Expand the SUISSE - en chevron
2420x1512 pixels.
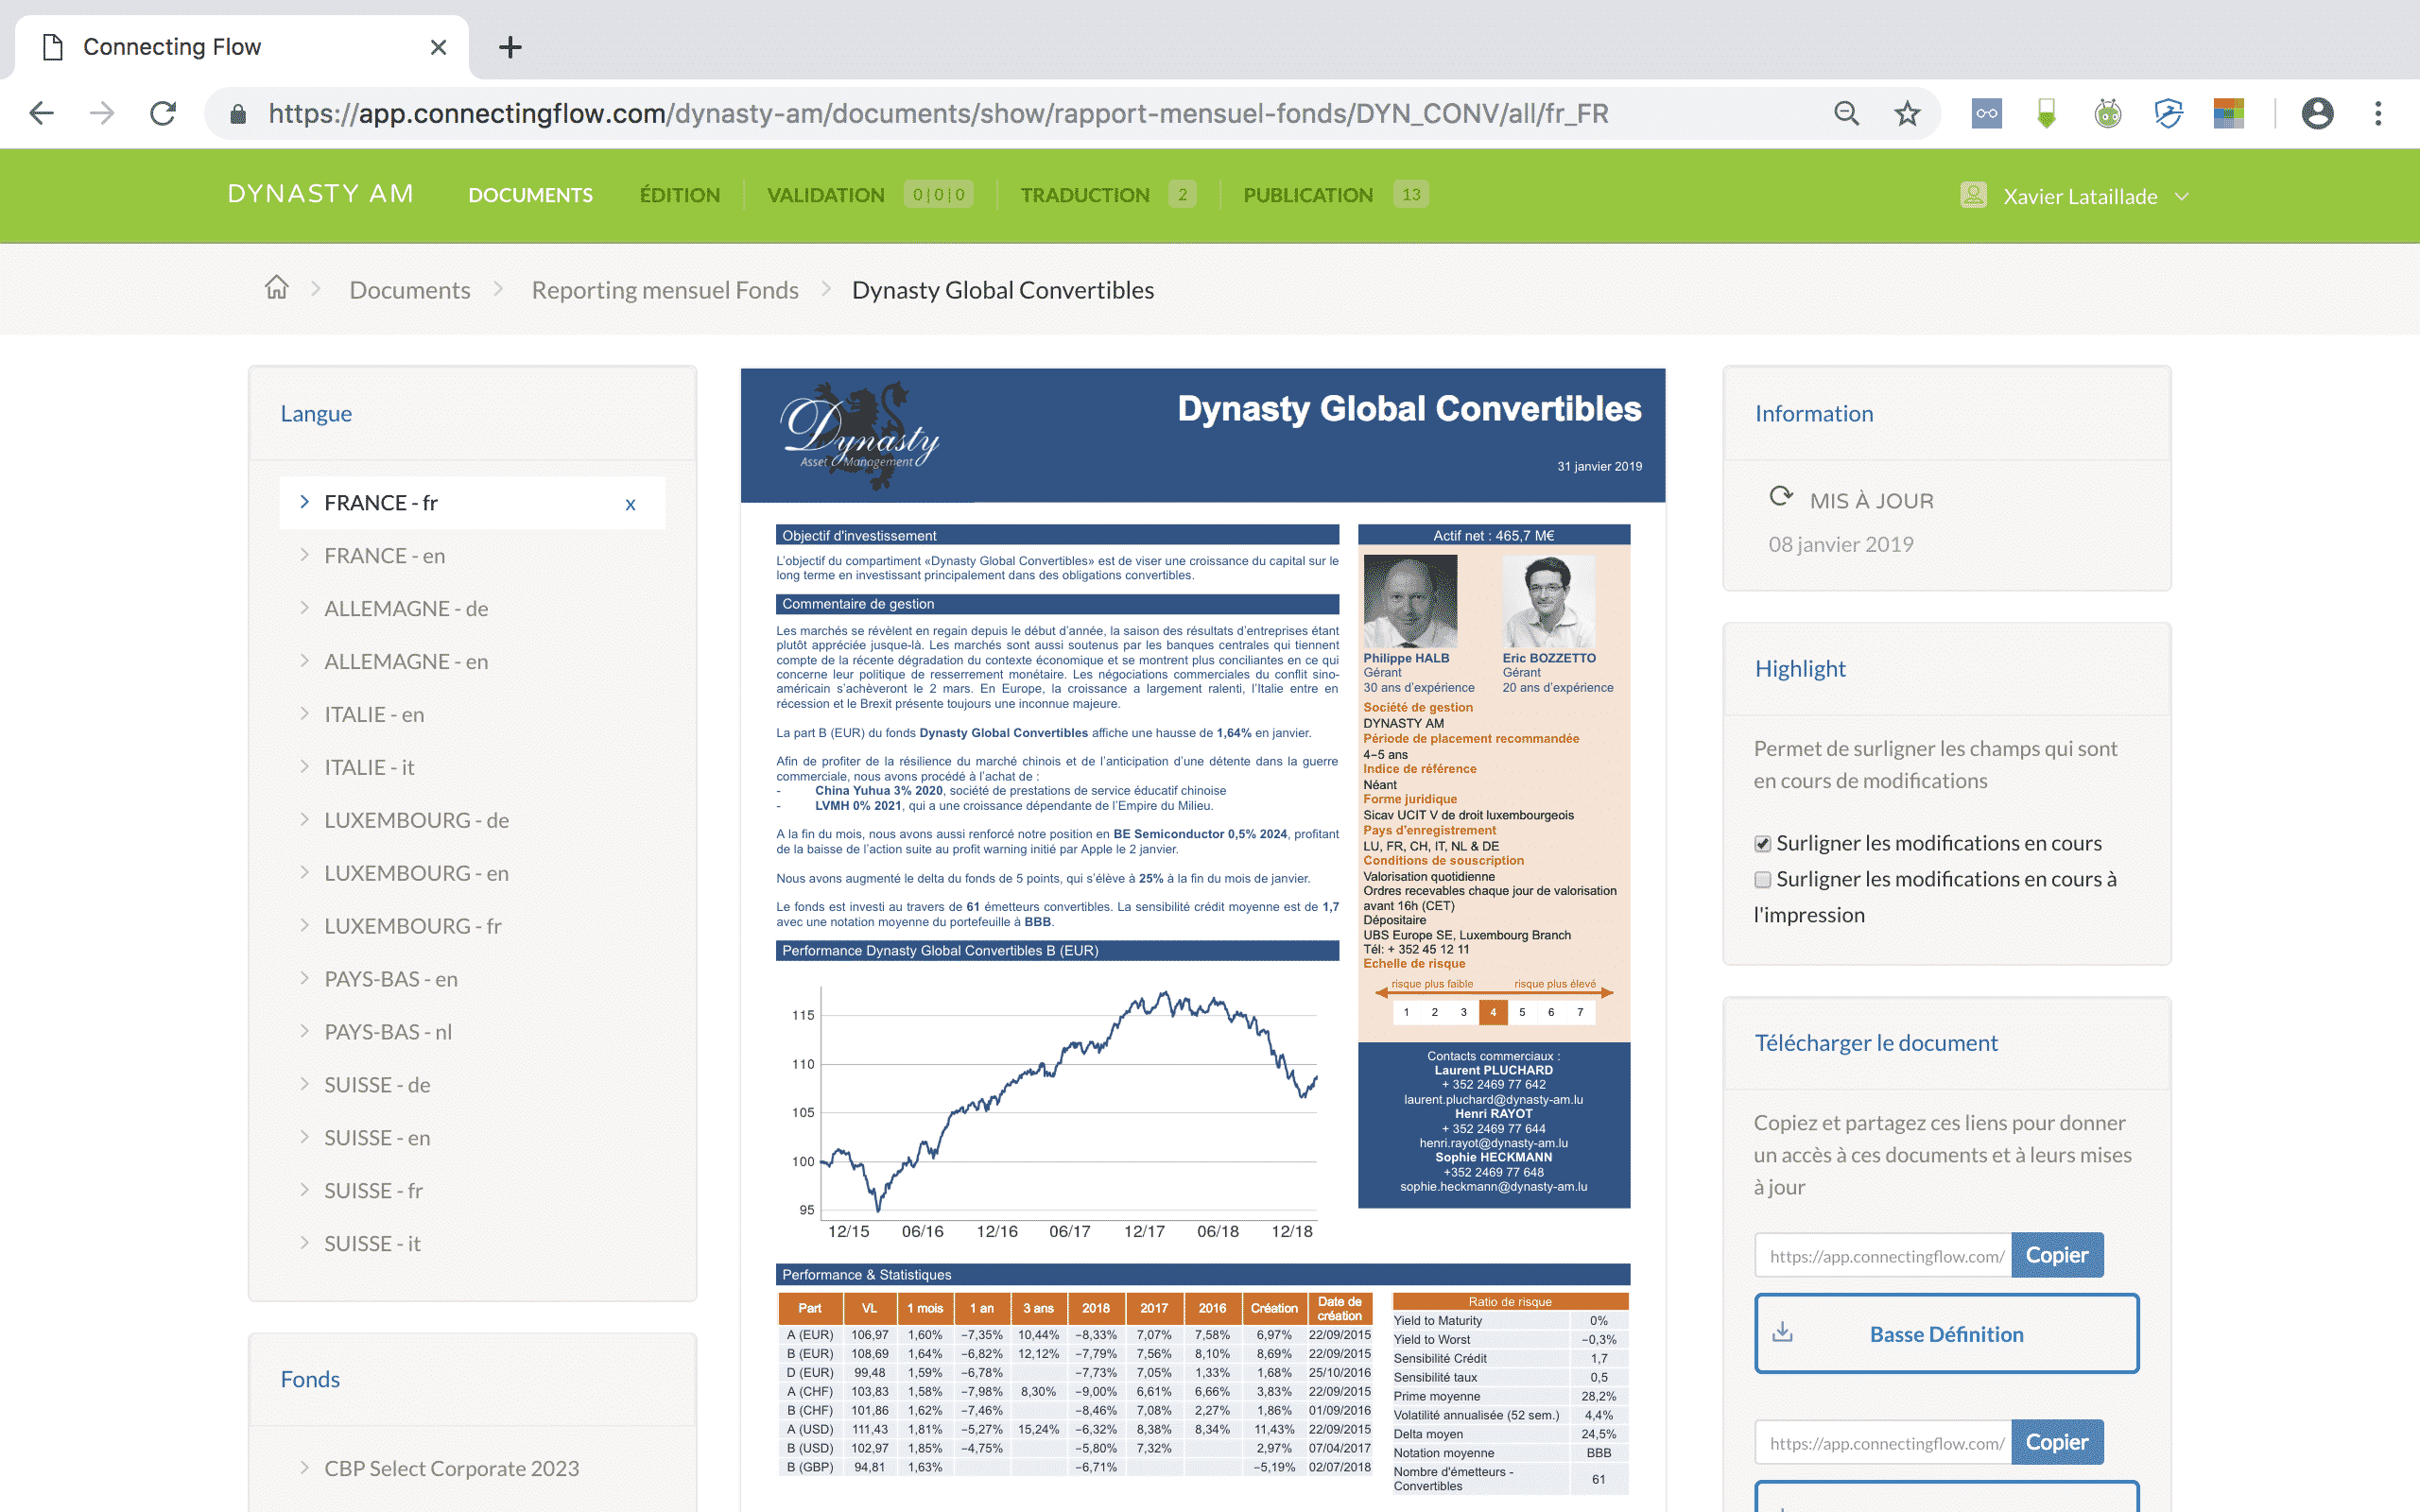304,1138
